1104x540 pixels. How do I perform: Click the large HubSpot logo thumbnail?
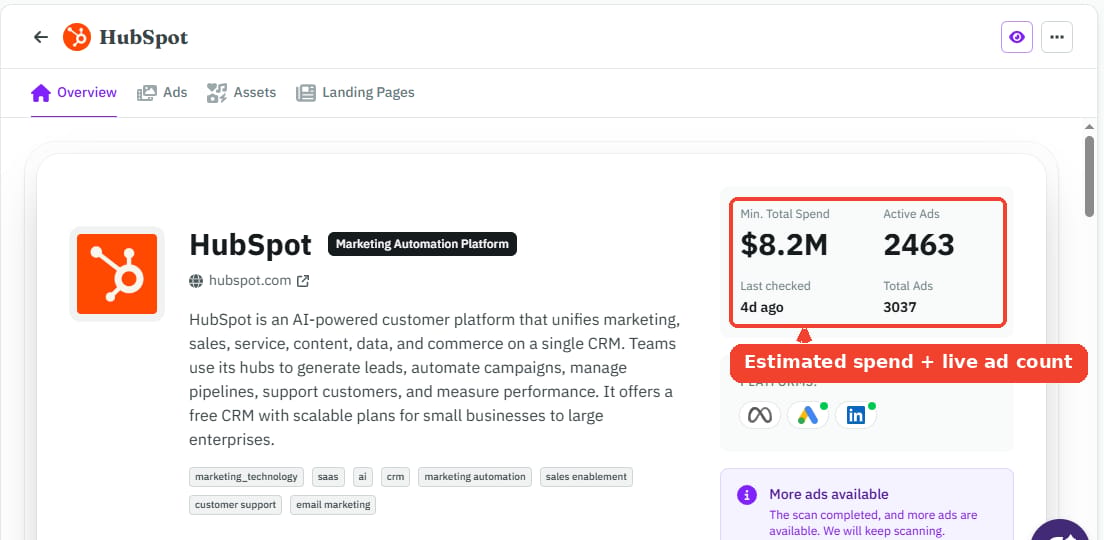point(117,274)
